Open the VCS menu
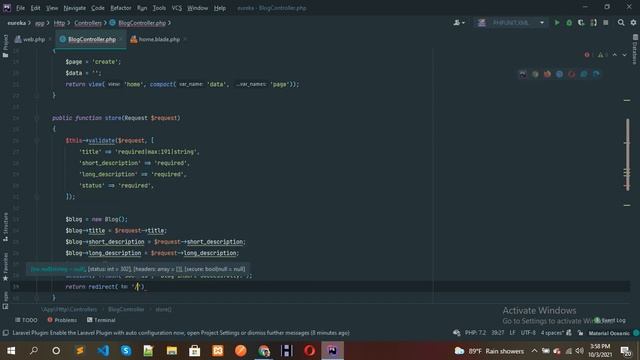 click(x=177, y=8)
